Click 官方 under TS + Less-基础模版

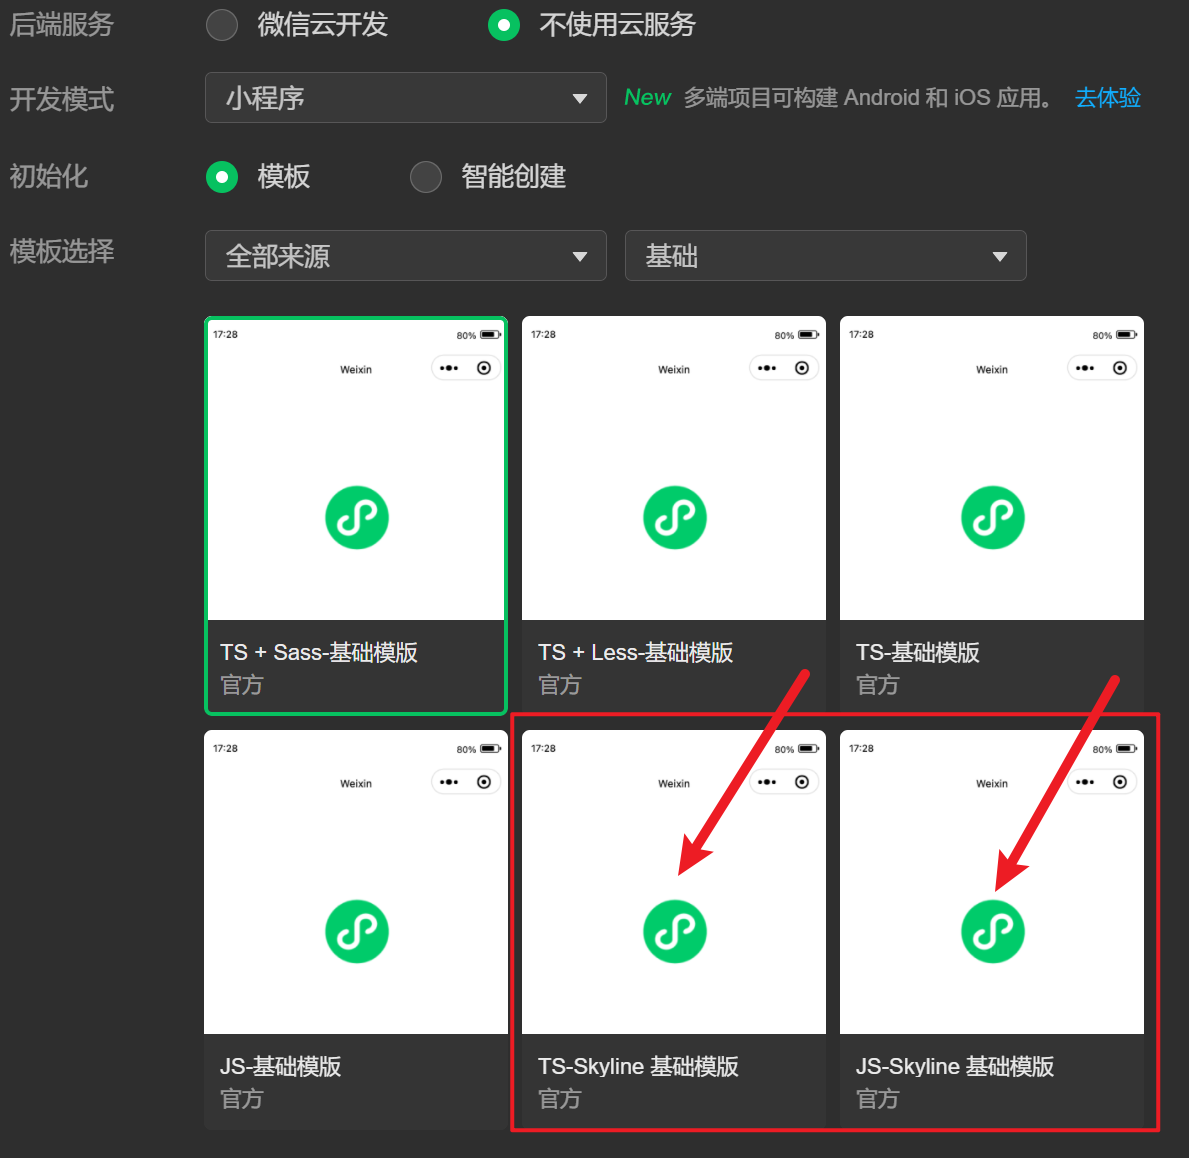(x=560, y=685)
